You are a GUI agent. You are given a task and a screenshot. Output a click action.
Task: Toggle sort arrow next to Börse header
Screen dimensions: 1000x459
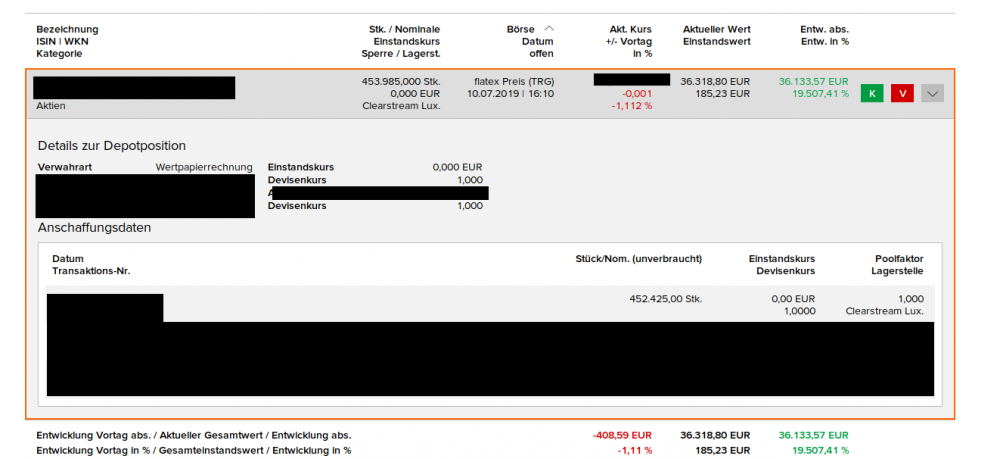(x=549, y=29)
